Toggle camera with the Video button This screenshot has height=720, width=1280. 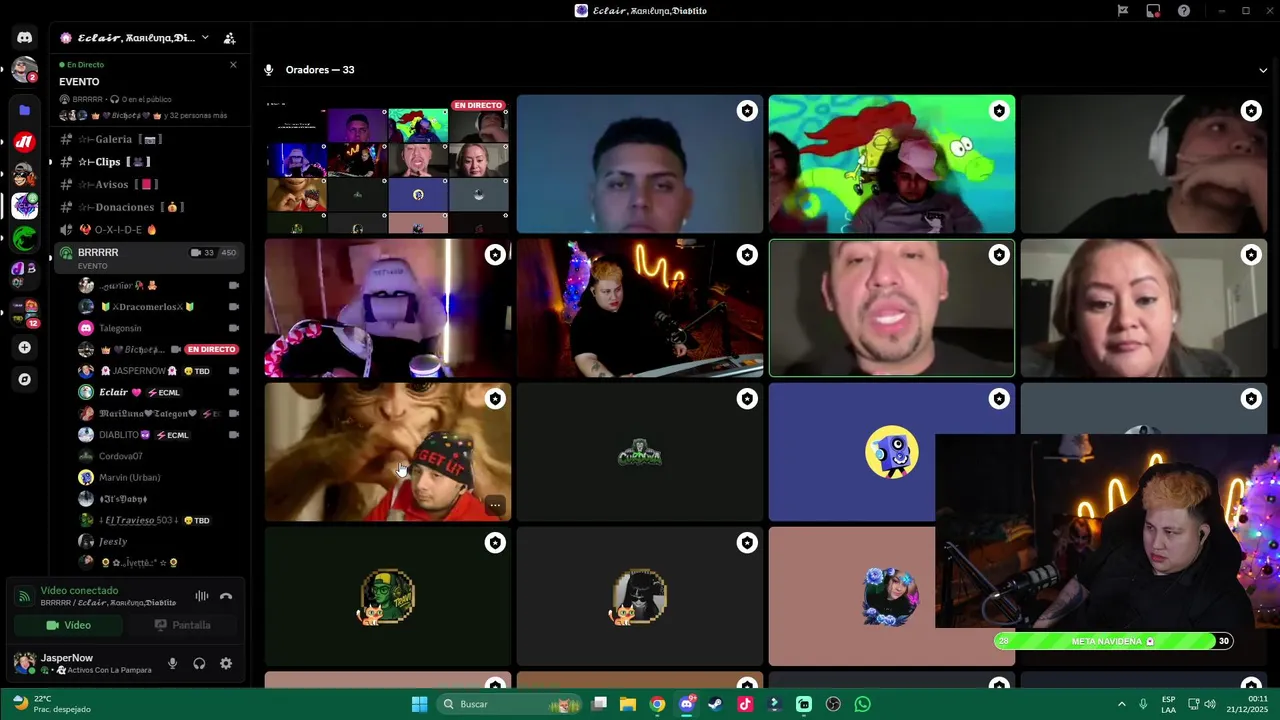pos(68,625)
